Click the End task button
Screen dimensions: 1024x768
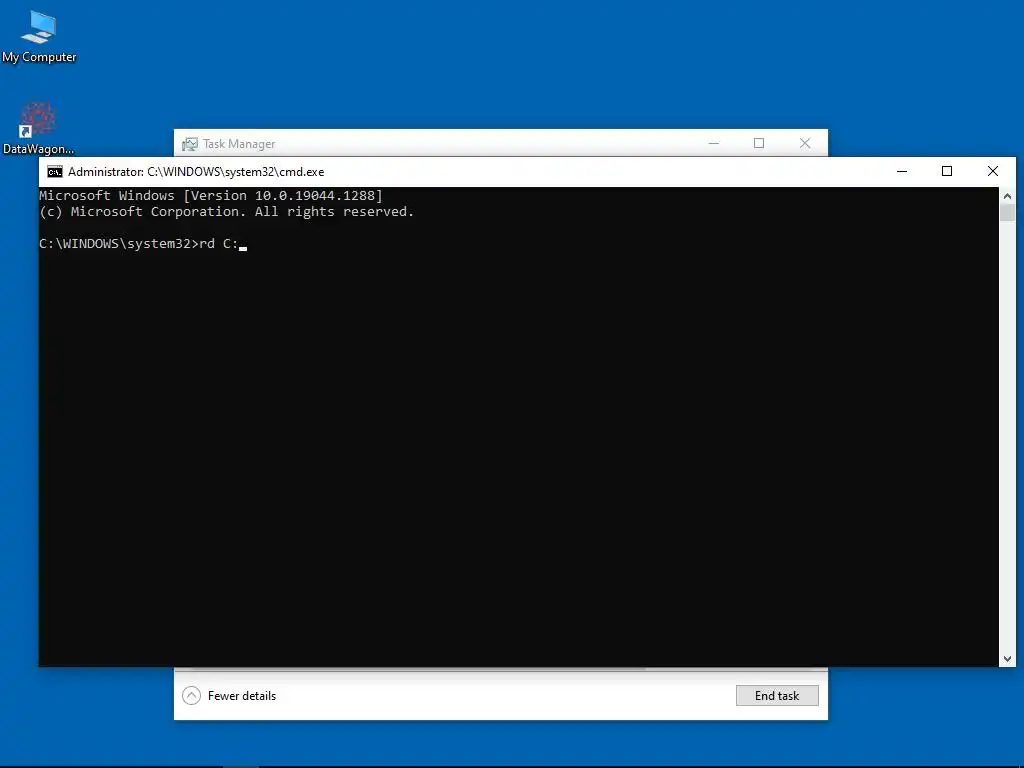(x=777, y=696)
